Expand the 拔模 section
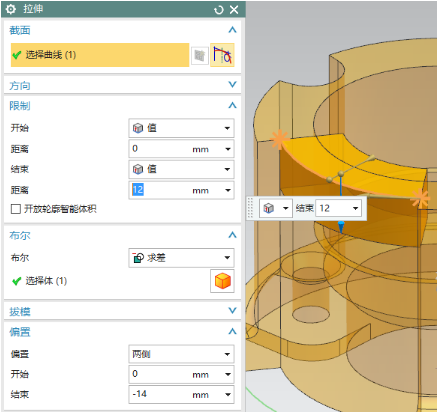437x413 pixels. point(232,311)
